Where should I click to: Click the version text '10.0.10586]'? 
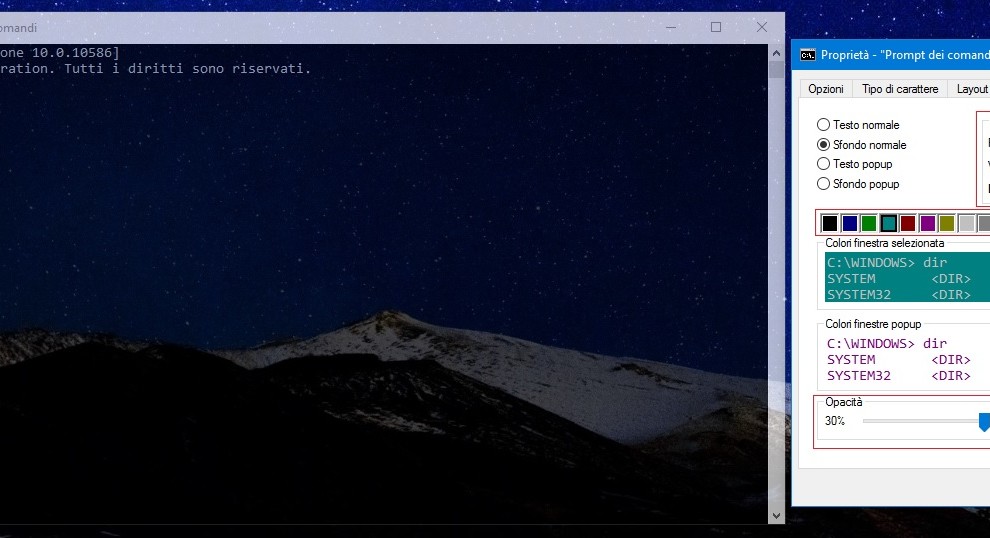click(75, 52)
